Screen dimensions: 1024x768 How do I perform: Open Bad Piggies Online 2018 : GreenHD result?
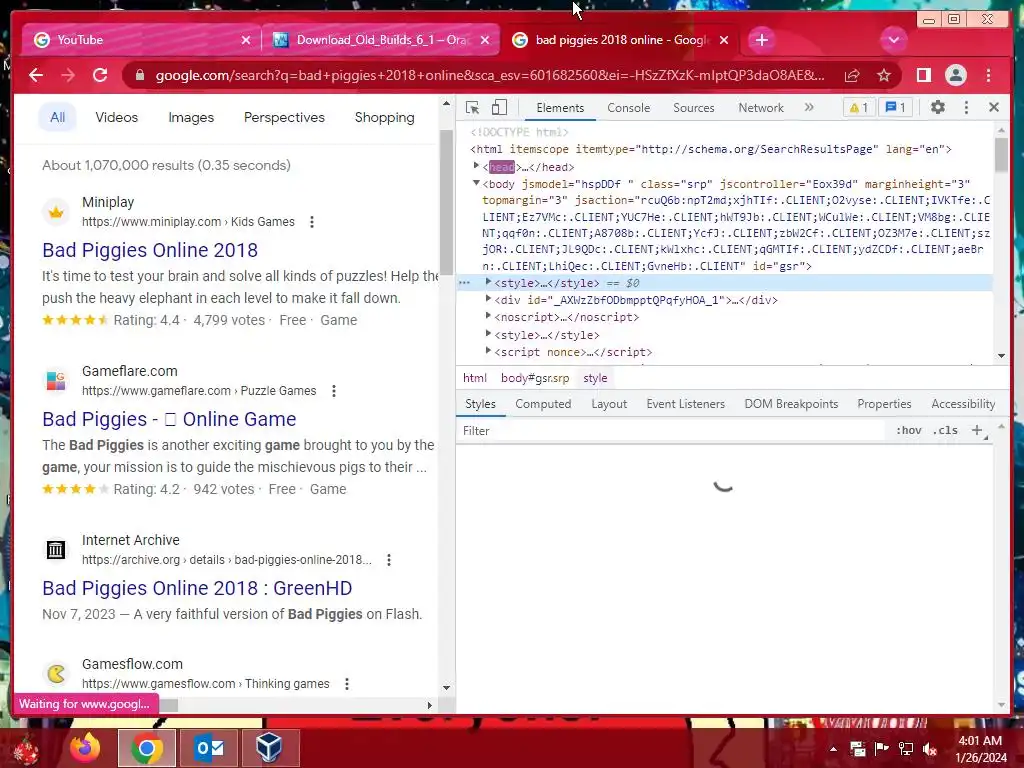(x=197, y=588)
